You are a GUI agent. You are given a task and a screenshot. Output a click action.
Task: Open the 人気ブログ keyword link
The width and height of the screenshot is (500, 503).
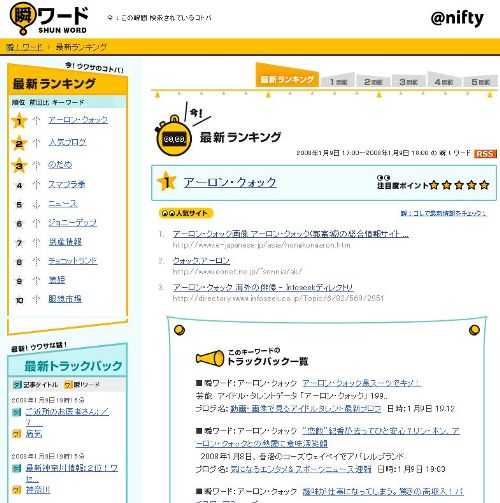tap(68, 142)
